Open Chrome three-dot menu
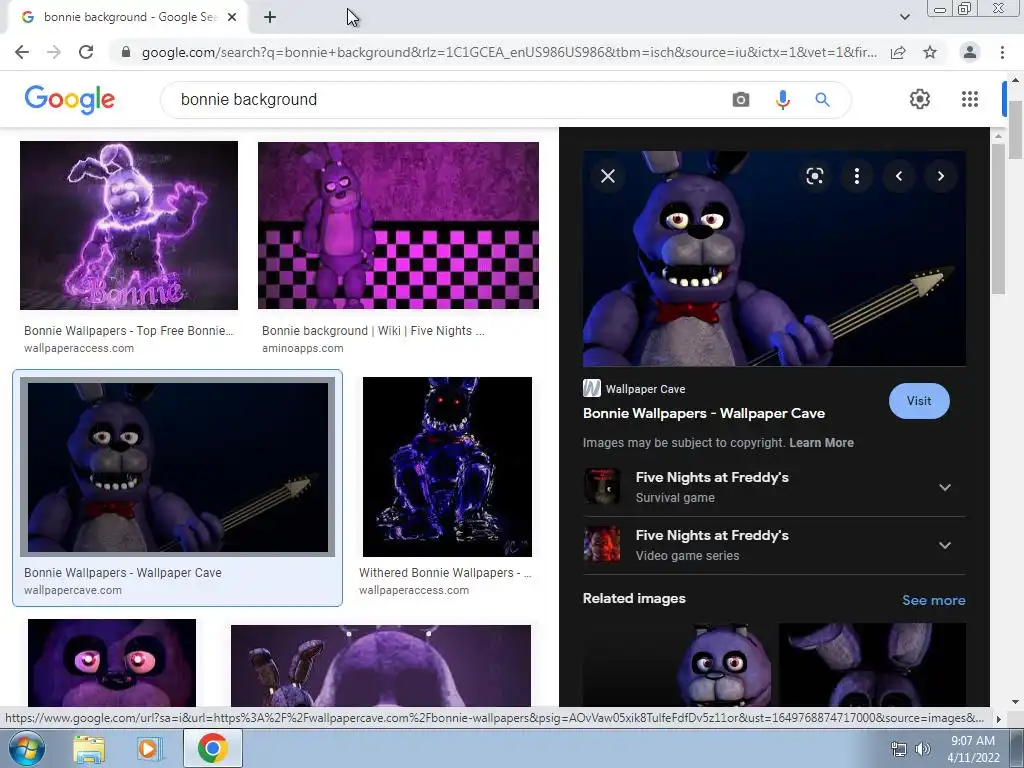The height and width of the screenshot is (768, 1024). [x=1002, y=52]
